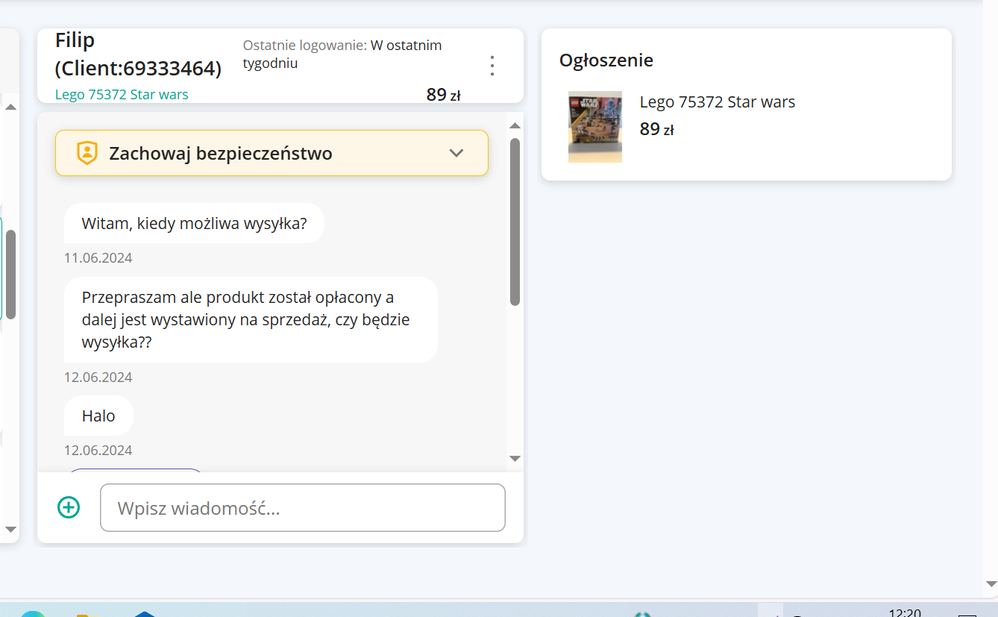The height and width of the screenshot is (617, 998).
Task: Click left conversation list scroll up arrow
Action: tap(11, 107)
